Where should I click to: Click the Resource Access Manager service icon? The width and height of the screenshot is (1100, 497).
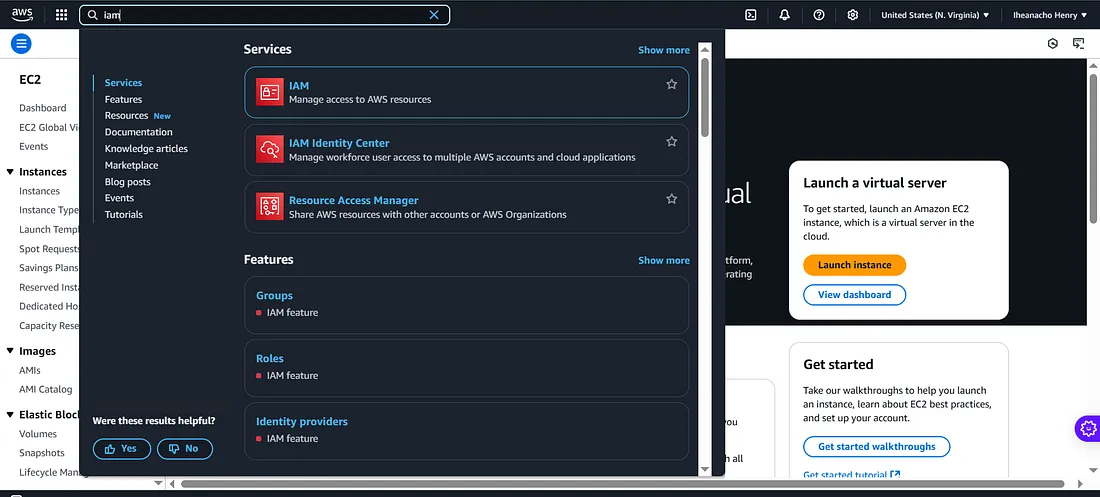[x=269, y=207]
